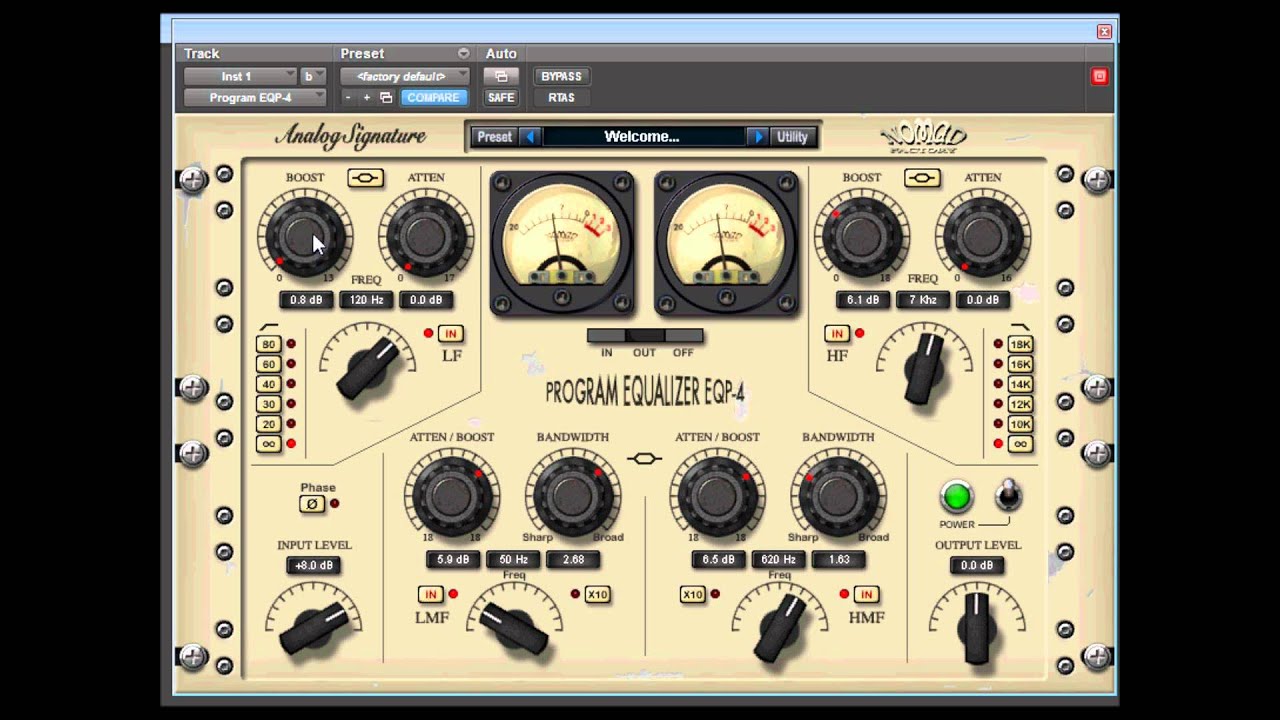Screen dimensions: 1280x720
Task: Open the preset settings select window icon
Action: point(386,98)
